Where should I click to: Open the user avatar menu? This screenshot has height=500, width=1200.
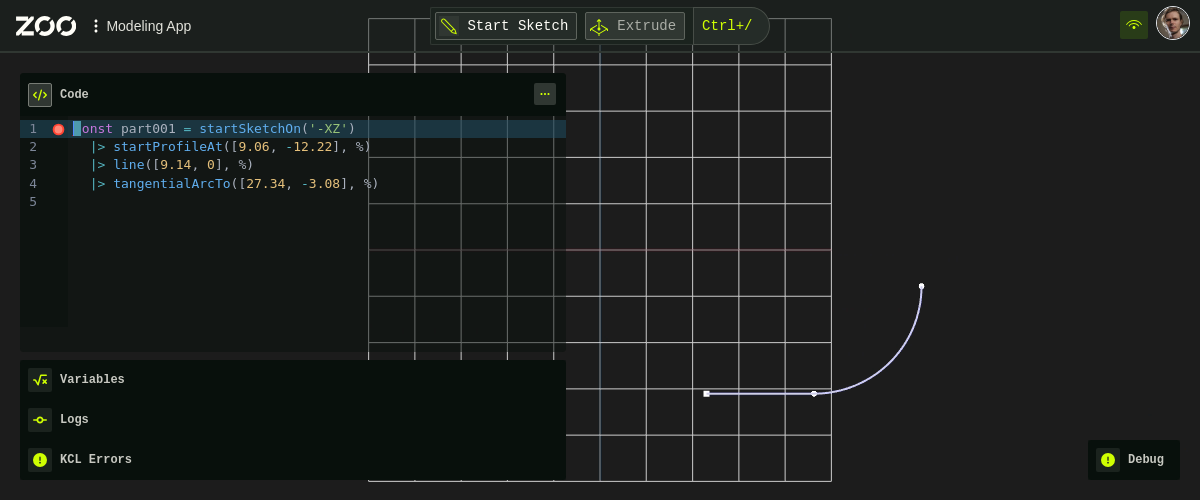click(1172, 24)
